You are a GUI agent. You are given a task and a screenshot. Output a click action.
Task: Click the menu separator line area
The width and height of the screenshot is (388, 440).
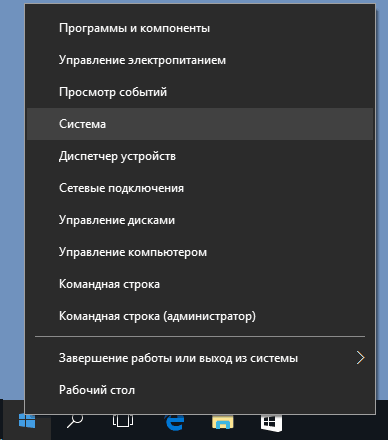pos(200,337)
